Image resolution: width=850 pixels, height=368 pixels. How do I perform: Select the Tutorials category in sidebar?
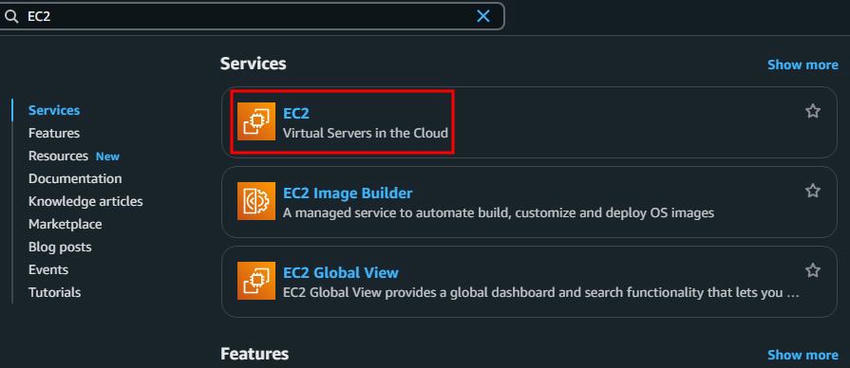tap(54, 293)
